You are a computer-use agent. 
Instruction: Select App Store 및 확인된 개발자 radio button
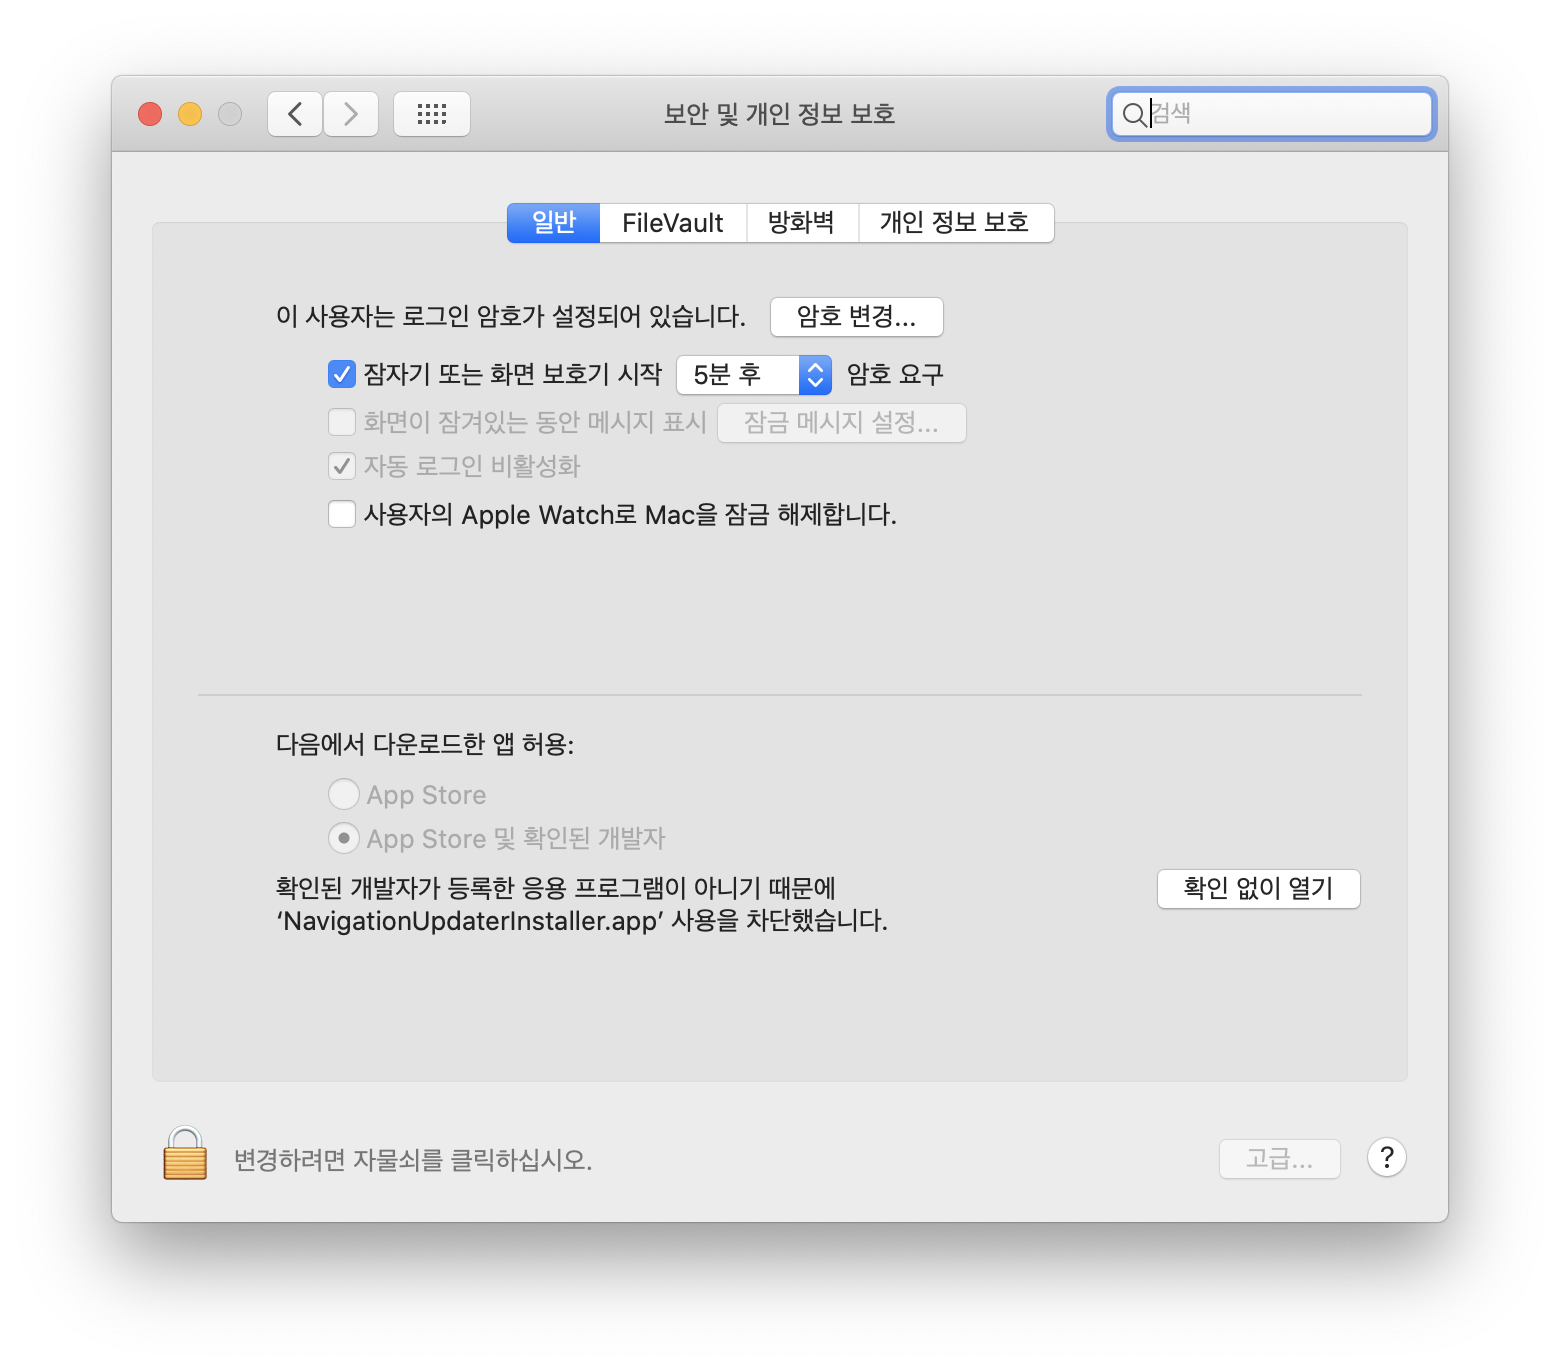(x=344, y=838)
